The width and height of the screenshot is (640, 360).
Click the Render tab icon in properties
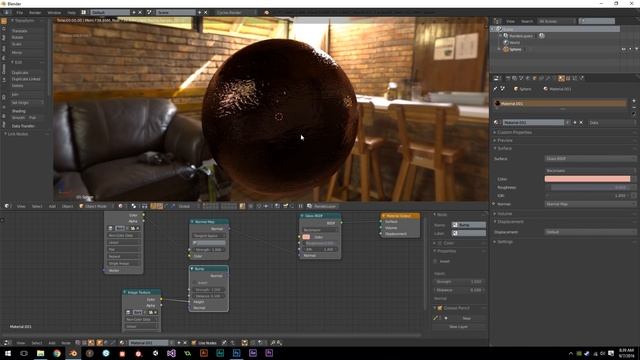pyautogui.click(x=508, y=78)
